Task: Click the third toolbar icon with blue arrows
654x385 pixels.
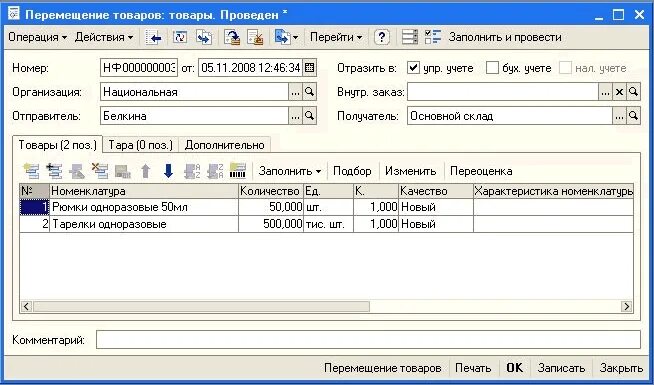Action: (x=204, y=38)
